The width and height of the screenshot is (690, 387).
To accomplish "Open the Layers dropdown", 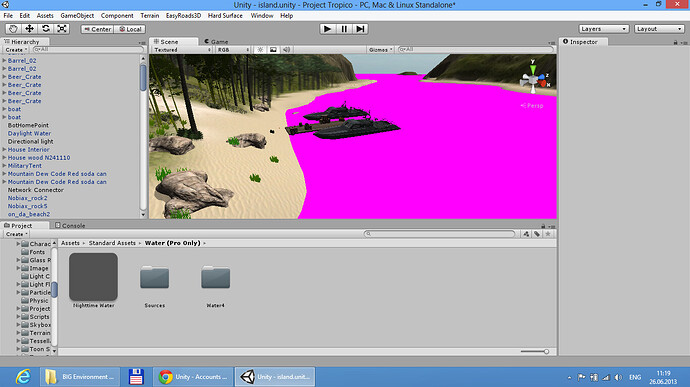I will point(603,29).
